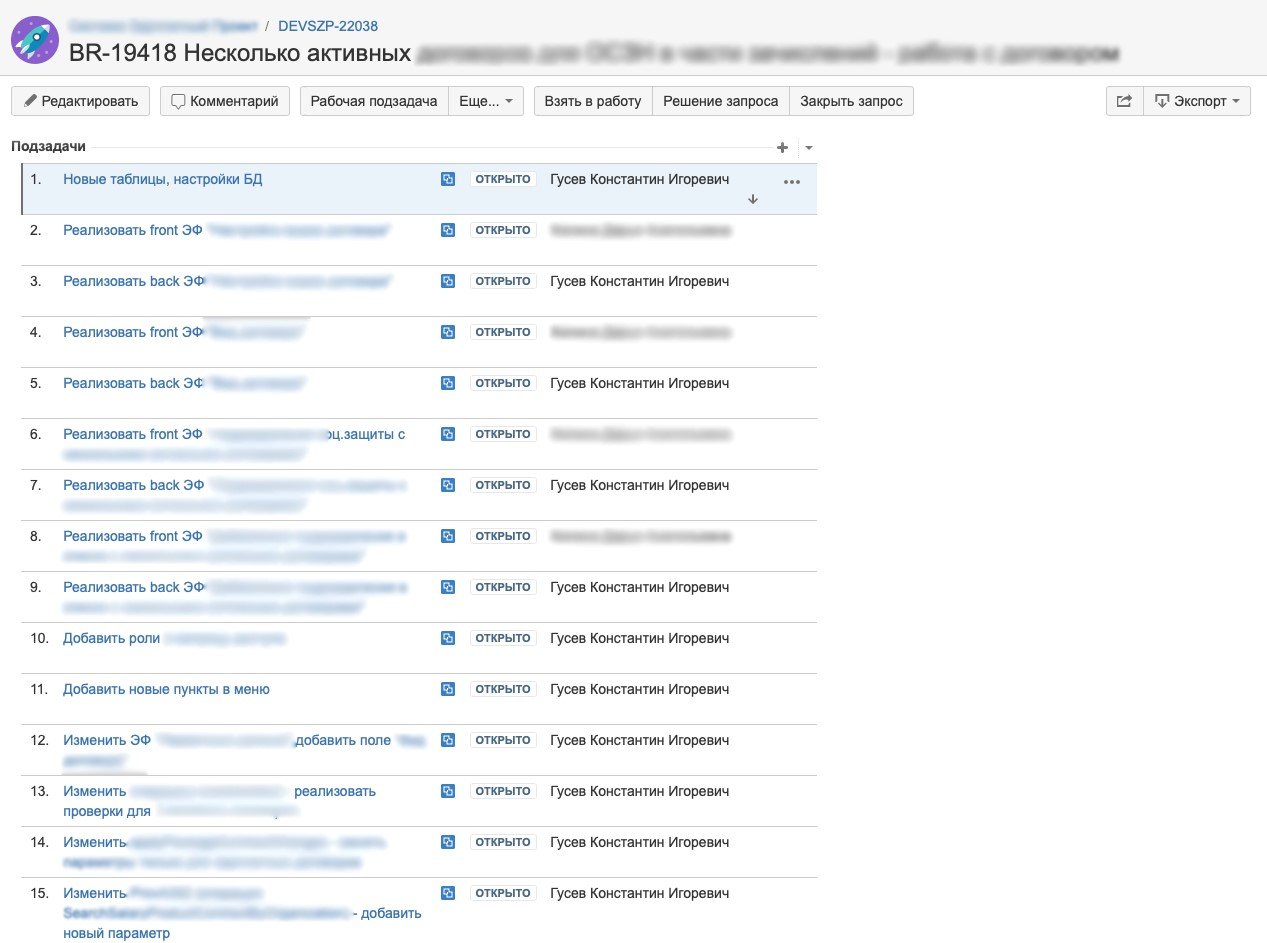Click subtask type icon in row 7
Screen dimensions: 1267x943
[x=448, y=486]
